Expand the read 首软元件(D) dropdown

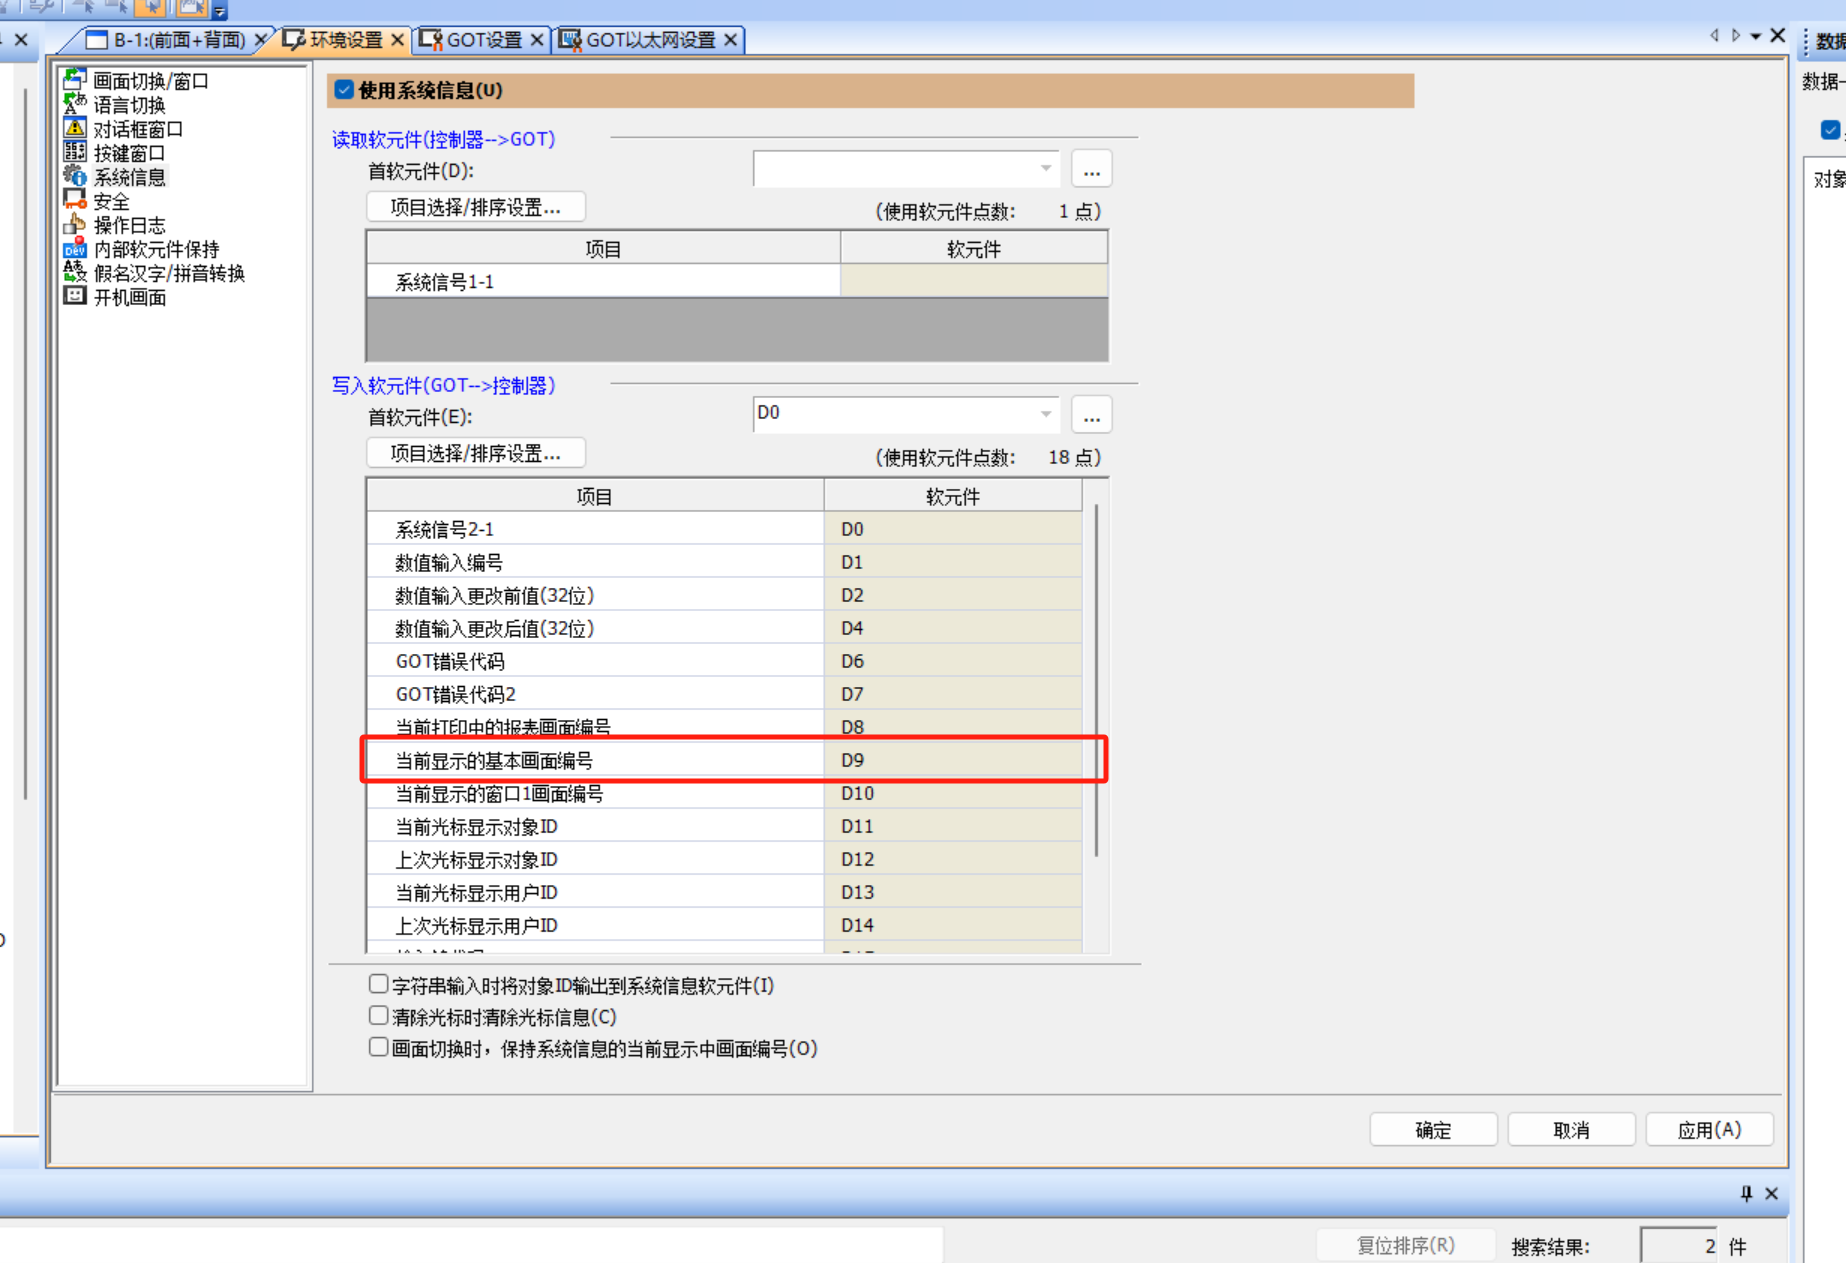1045,169
